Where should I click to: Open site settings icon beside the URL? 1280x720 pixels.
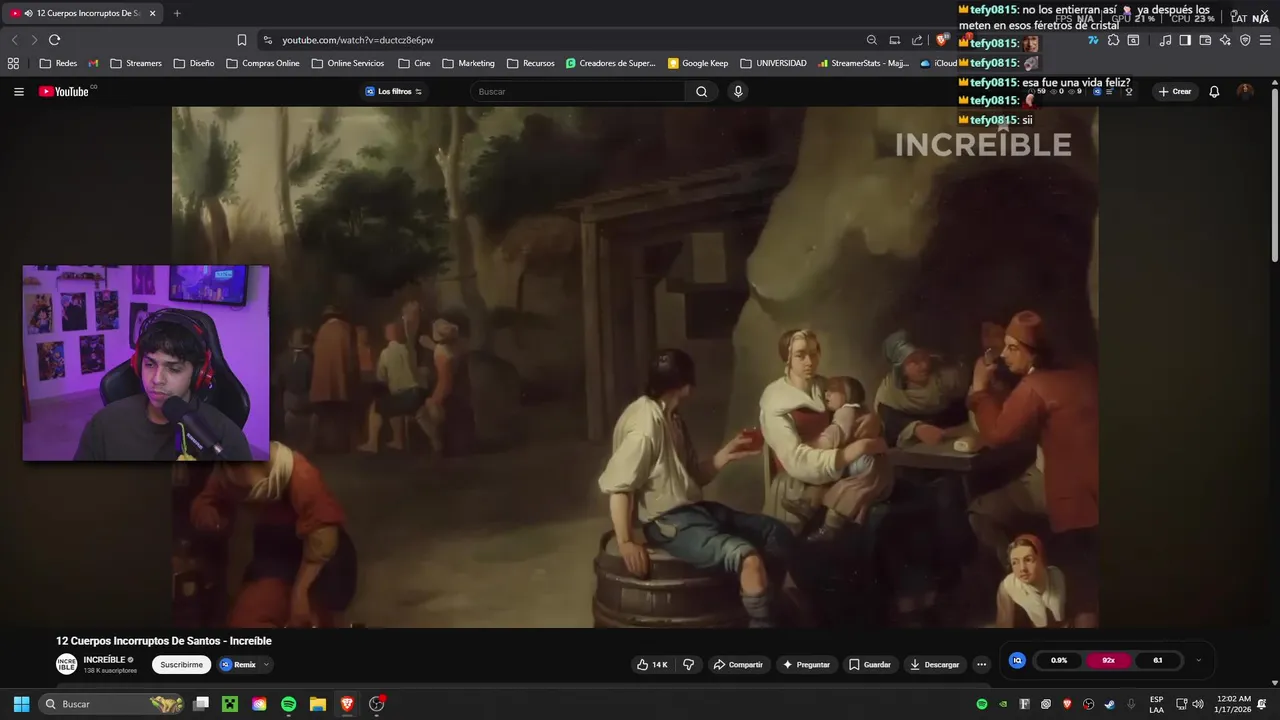(x=267, y=40)
